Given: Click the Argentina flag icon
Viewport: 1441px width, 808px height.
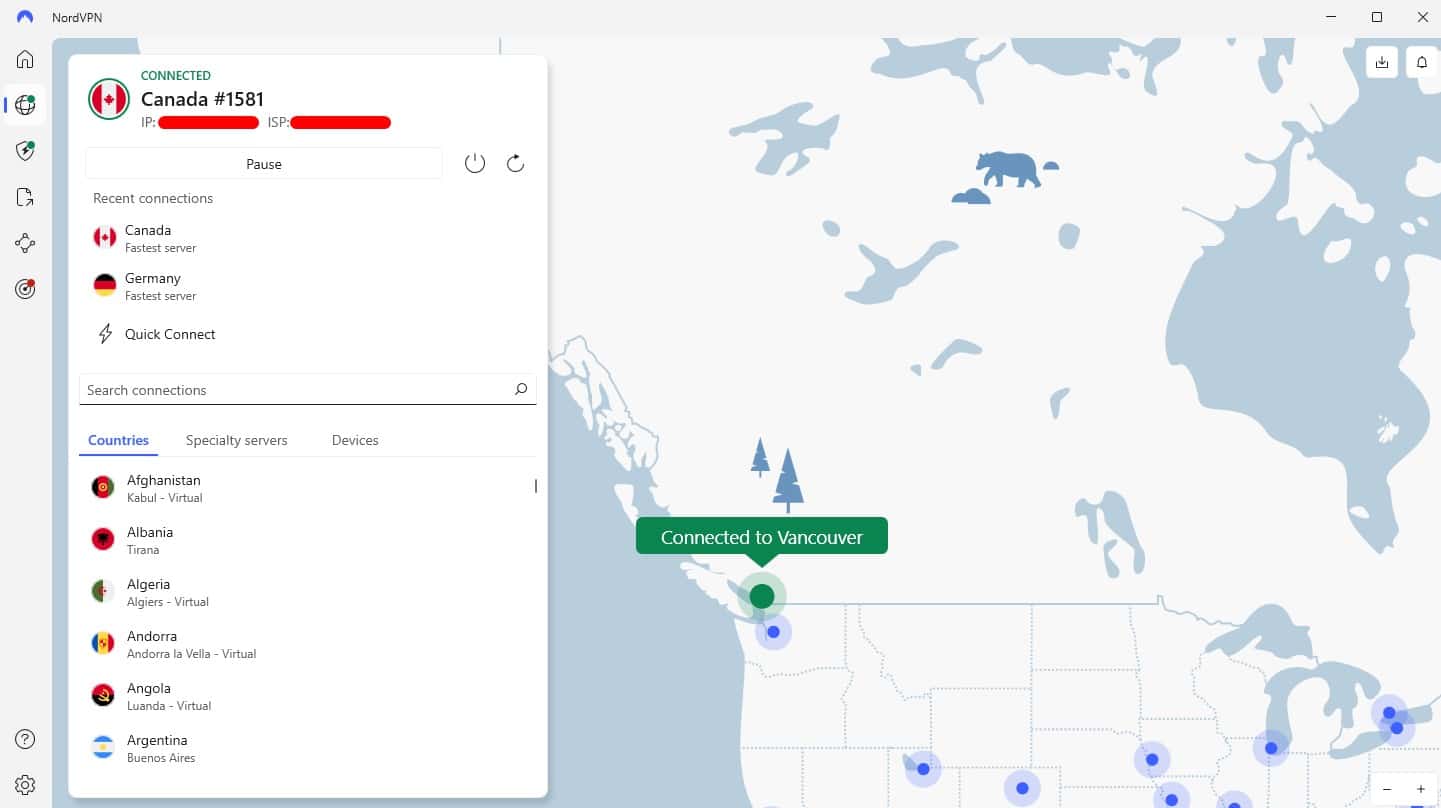Looking at the screenshot, I should (103, 748).
